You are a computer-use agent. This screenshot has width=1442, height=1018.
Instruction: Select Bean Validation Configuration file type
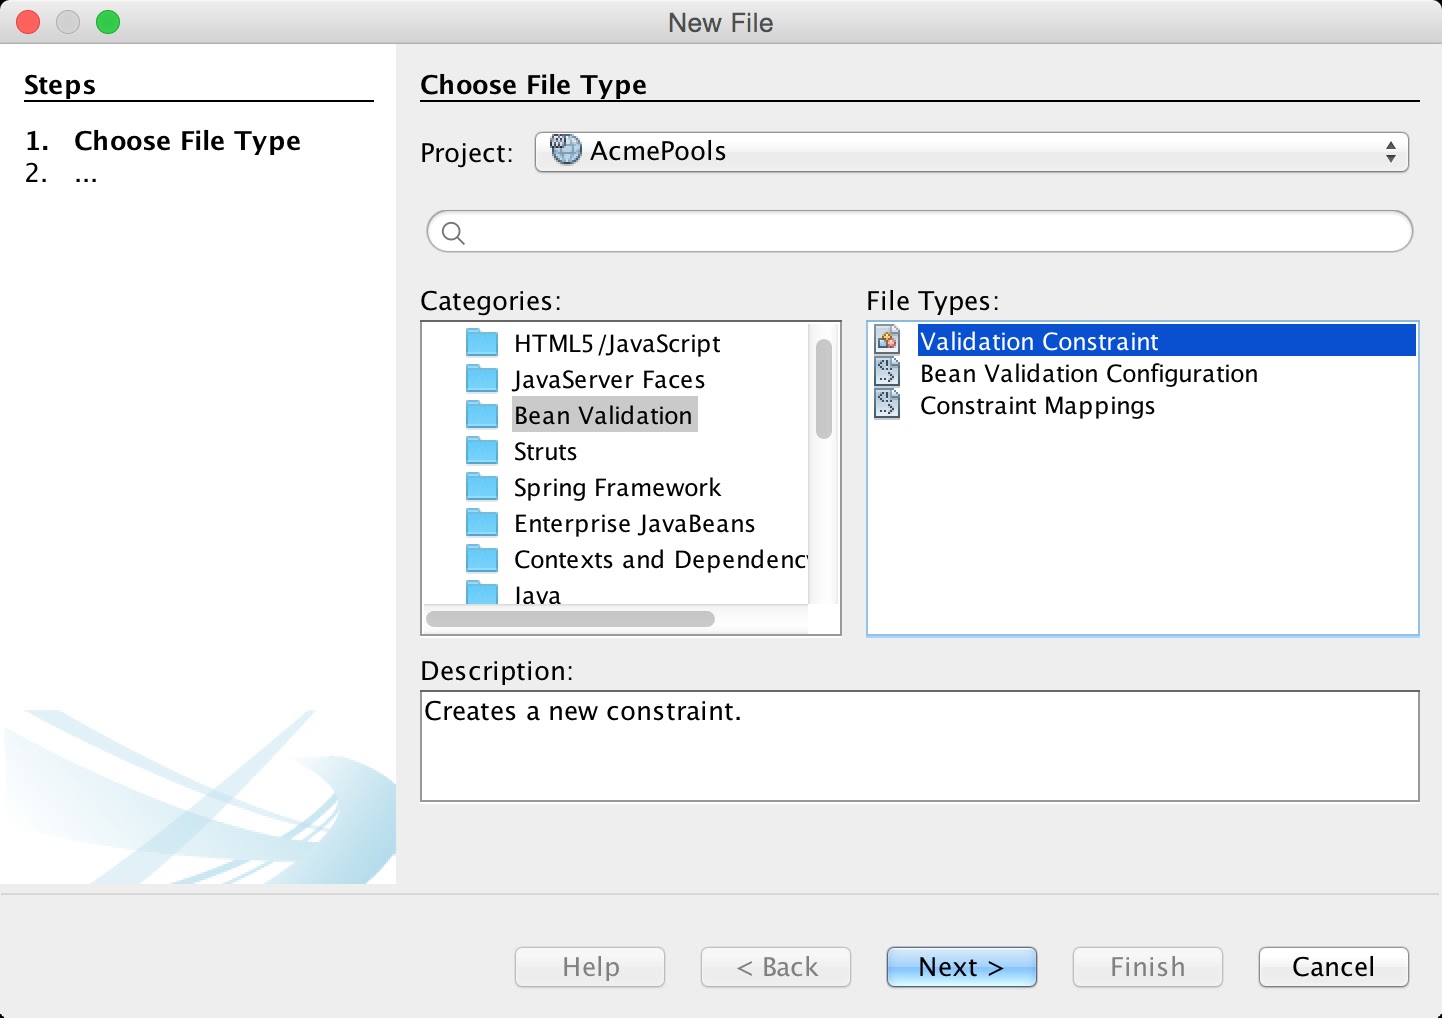[x=1088, y=374]
